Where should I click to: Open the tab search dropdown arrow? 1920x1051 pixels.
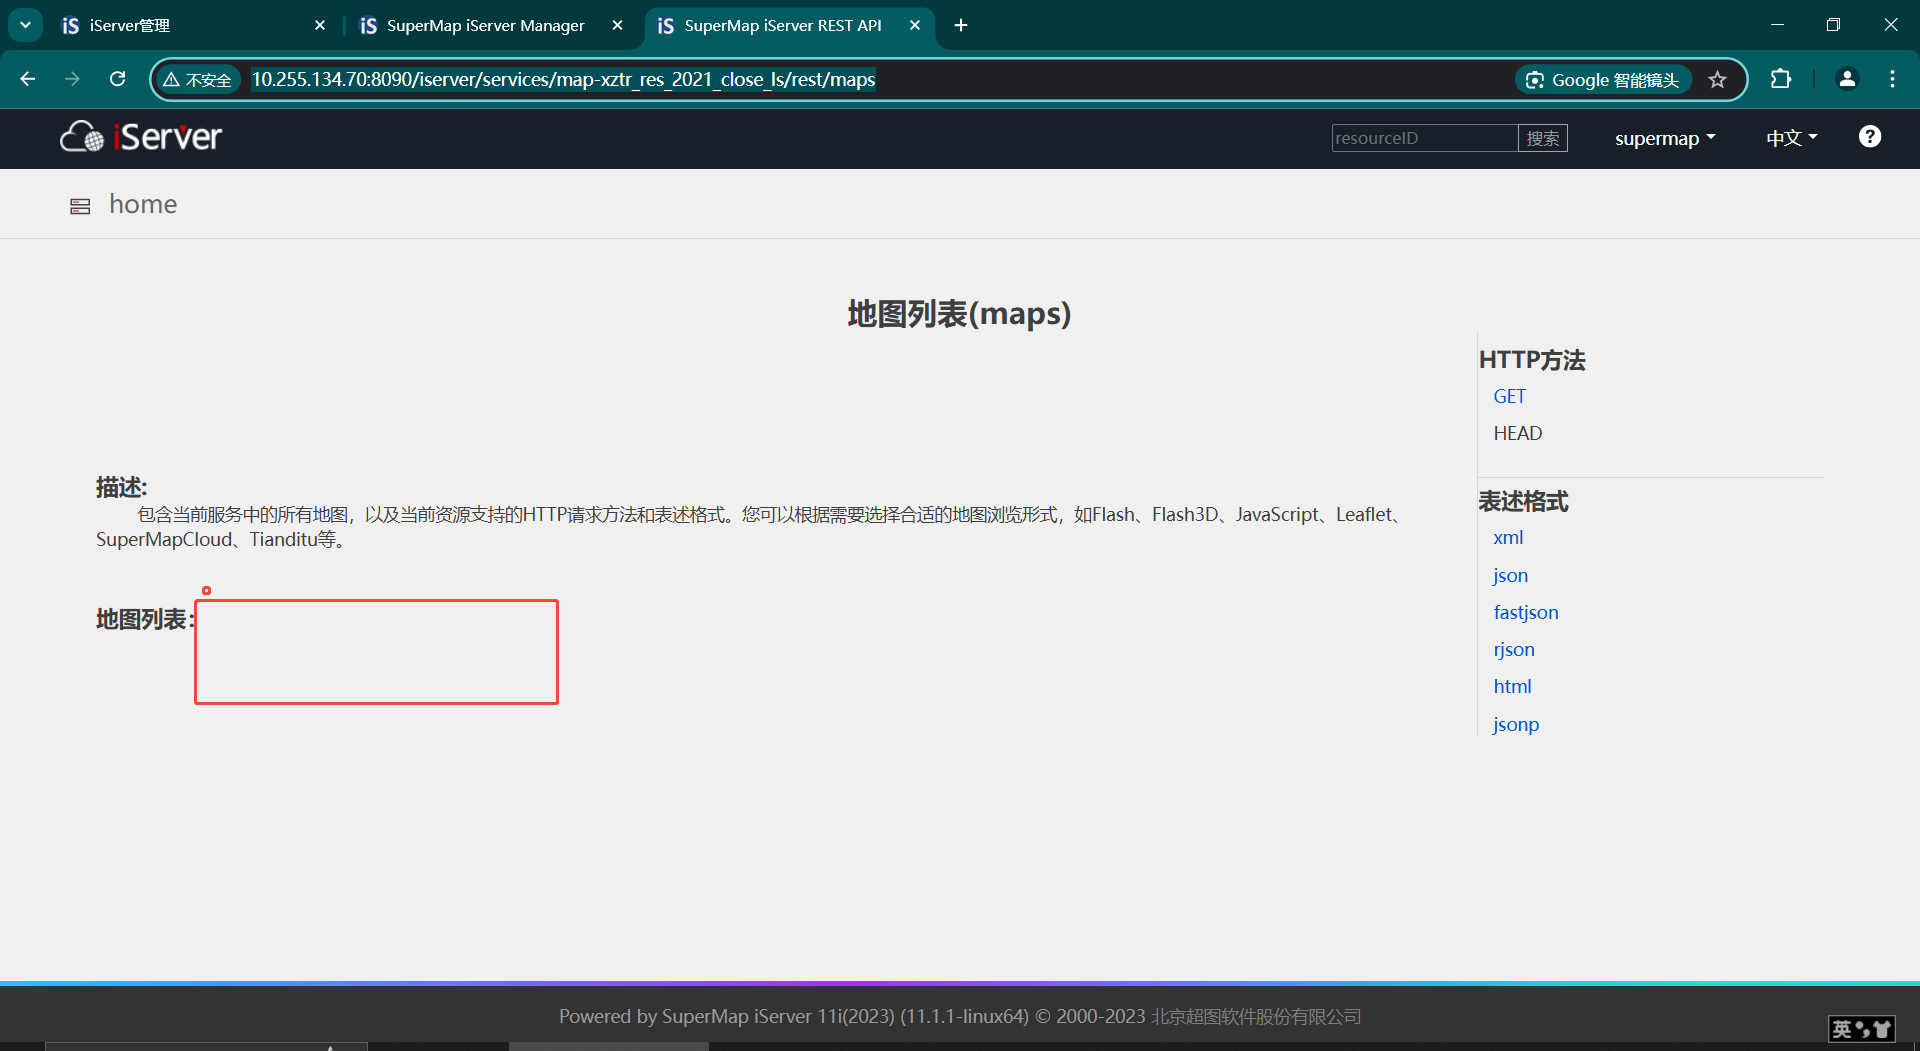point(25,25)
